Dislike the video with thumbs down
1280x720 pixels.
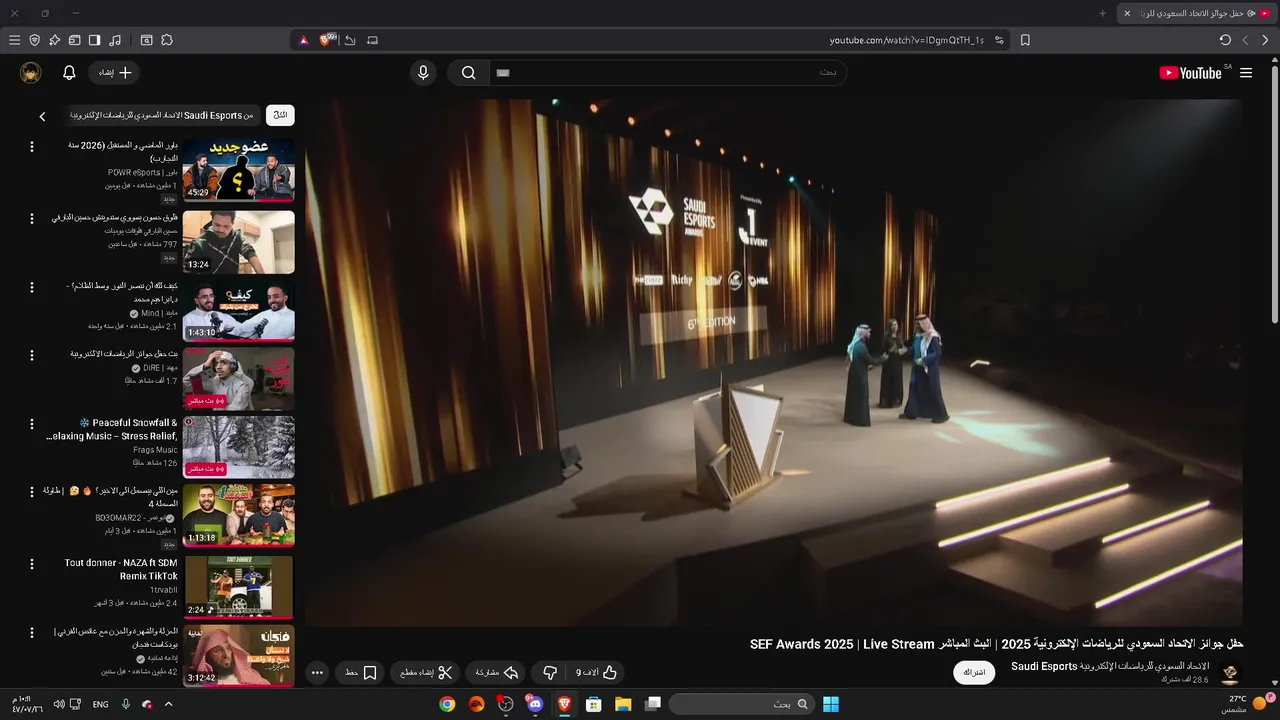[549, 673]
